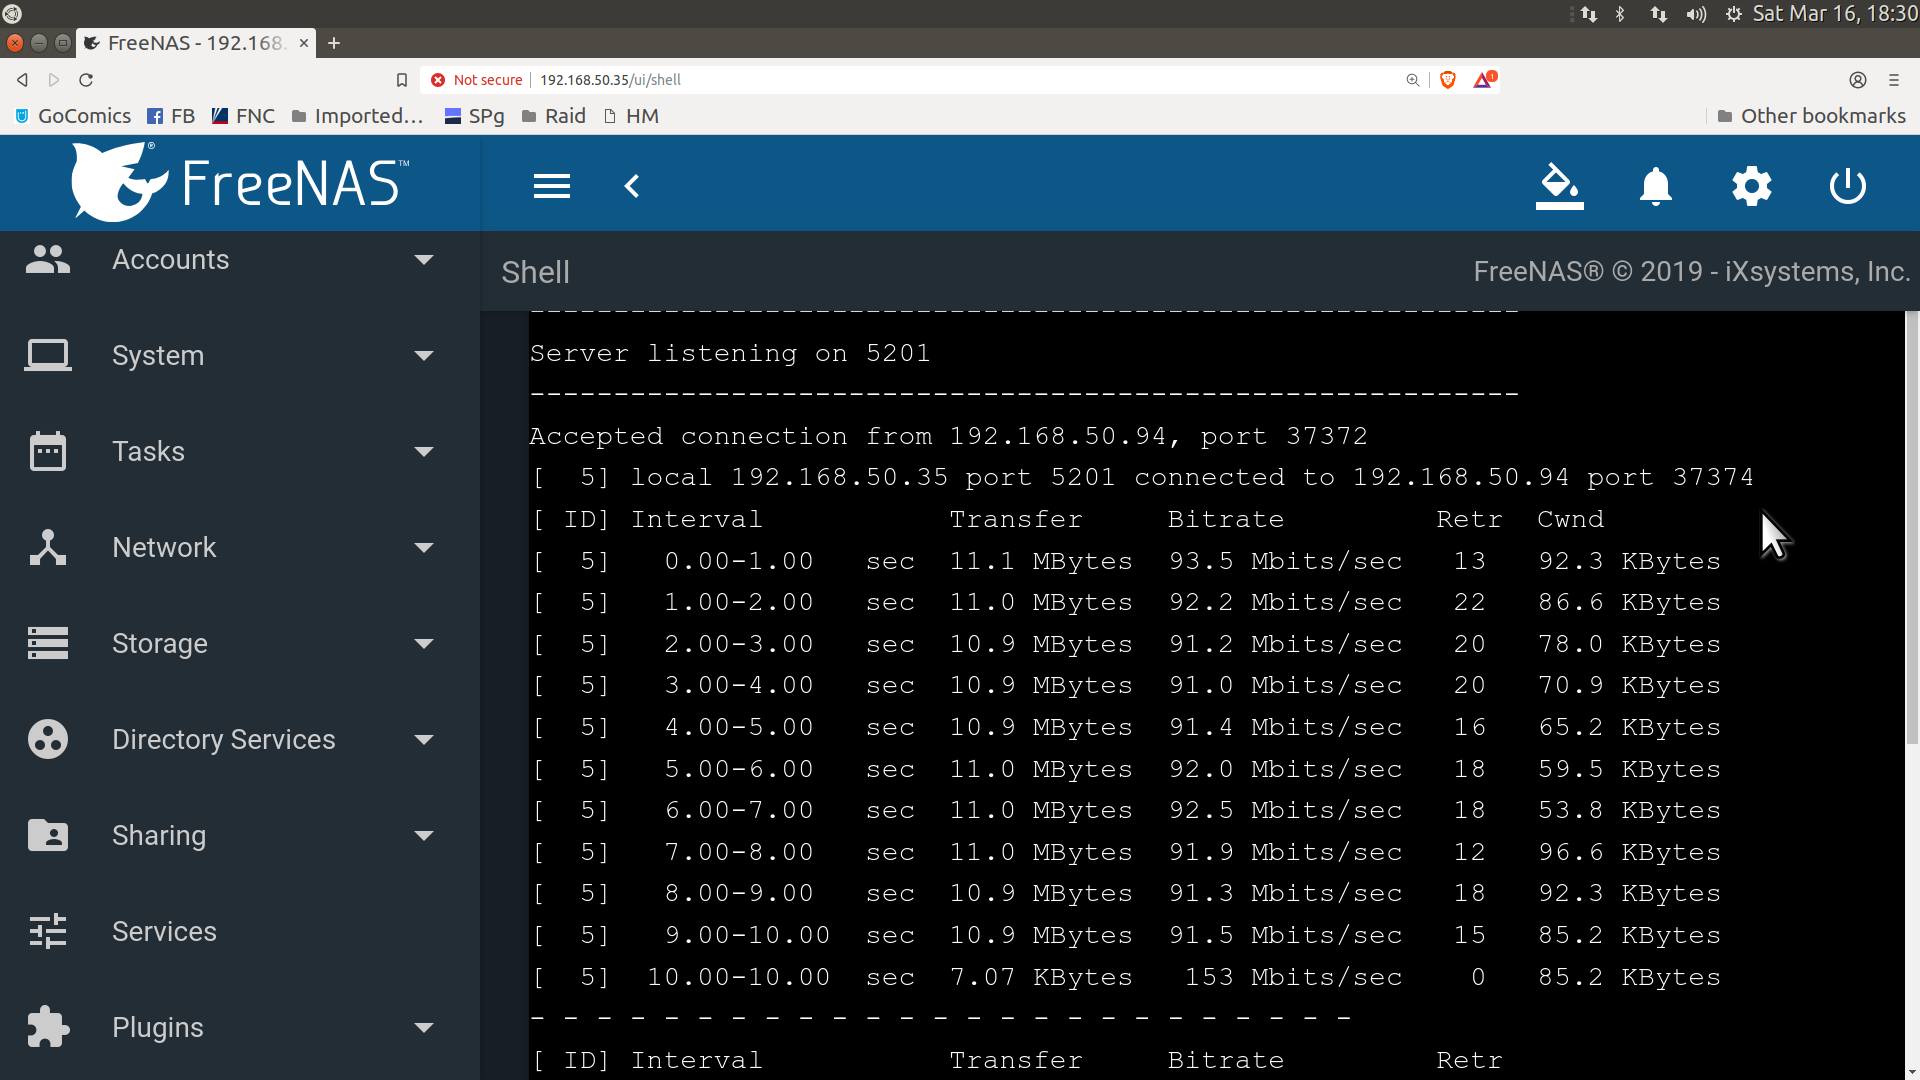Image resolution: width=1920 pixels, height=1080 pixels.
Task: Reload the page
Action: pyautogui.click(x=86, y=80)
